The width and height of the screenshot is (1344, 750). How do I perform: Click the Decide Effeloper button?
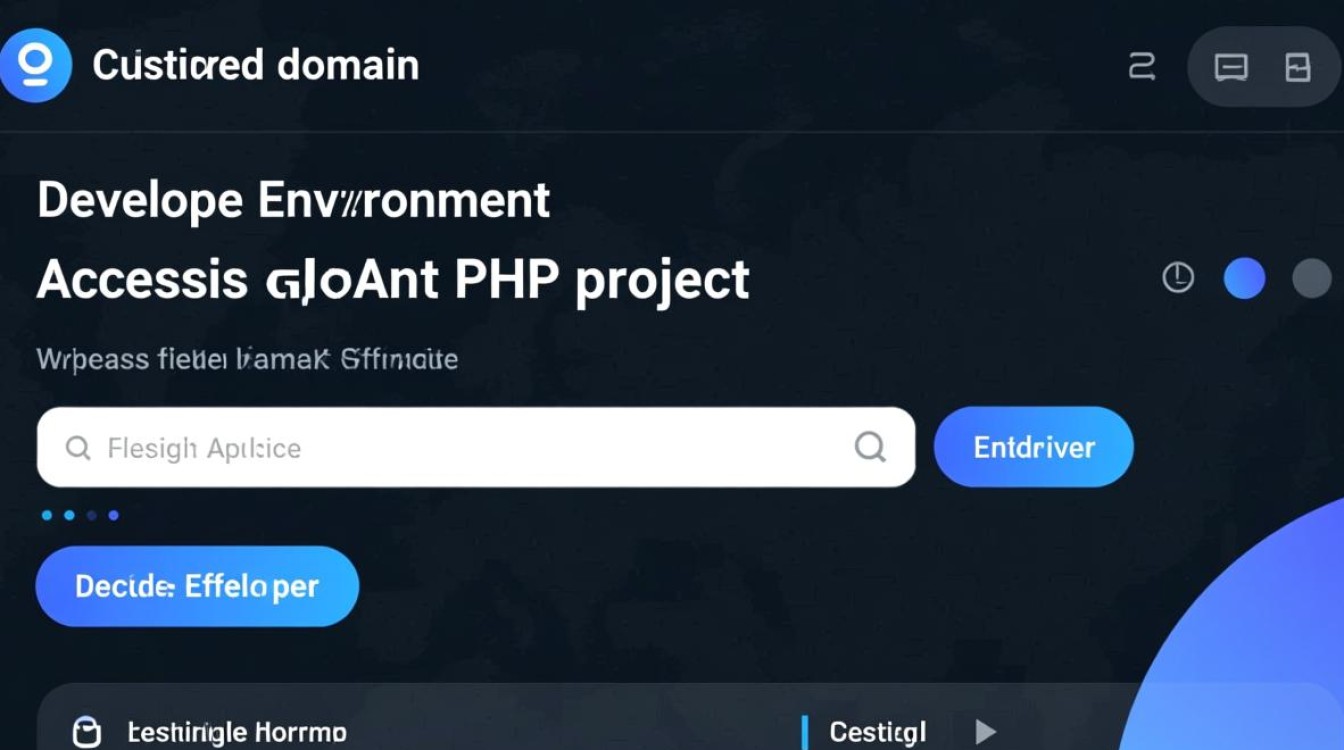[x=196, y=587]
